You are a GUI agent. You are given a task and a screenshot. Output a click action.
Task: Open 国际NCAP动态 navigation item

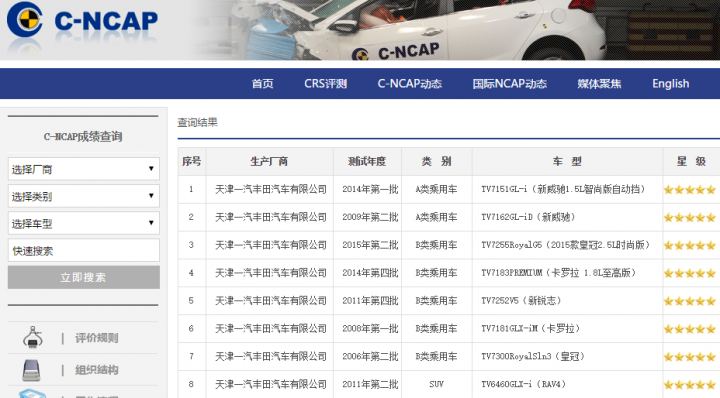pos(510,84)
